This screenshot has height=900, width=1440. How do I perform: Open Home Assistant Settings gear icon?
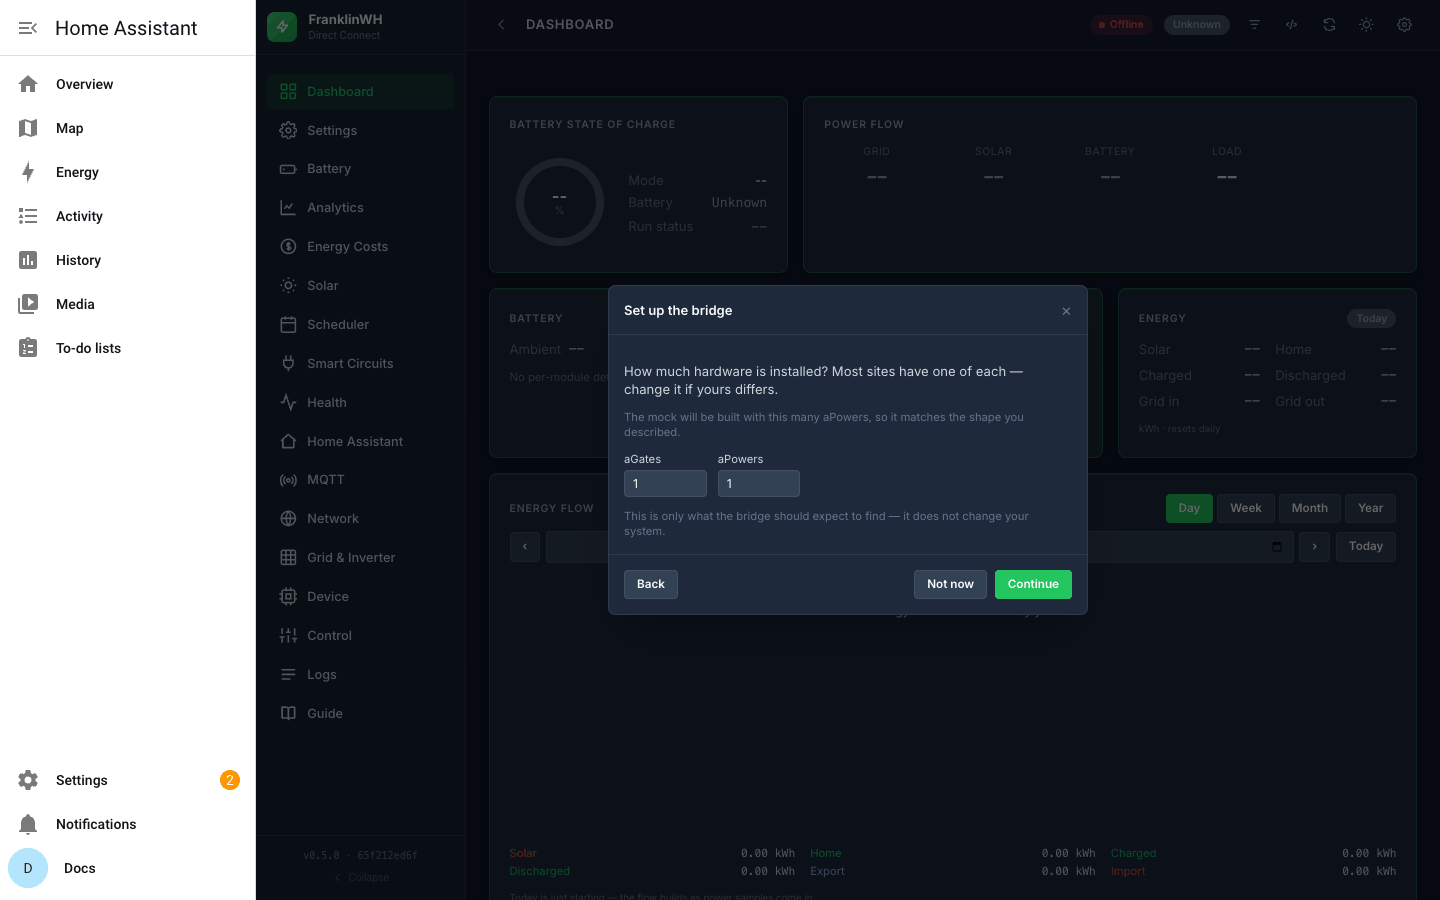click(x=28, y=780)
